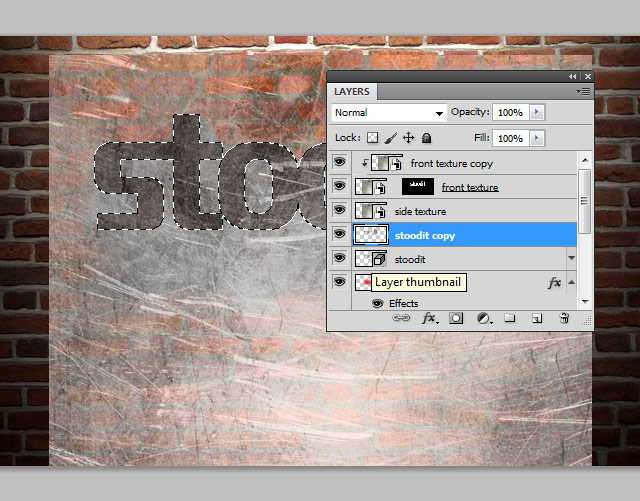This screenshot has width=640, height=501.
Task: Click delete layer trash icon
Action: click(x=564, y=318)
